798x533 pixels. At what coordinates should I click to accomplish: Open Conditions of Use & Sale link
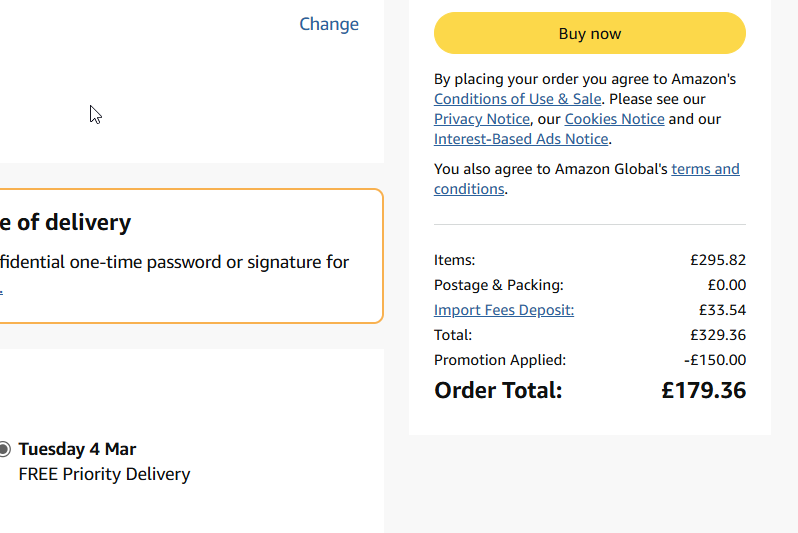coord(517,99)
